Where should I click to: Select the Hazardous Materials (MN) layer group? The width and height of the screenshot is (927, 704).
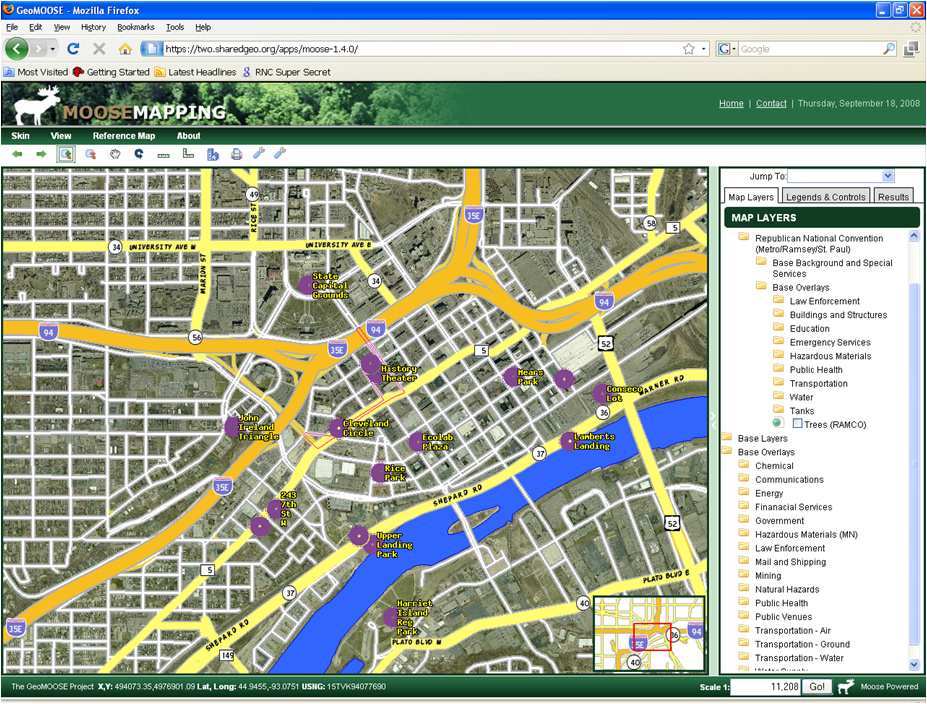(806, 534)
